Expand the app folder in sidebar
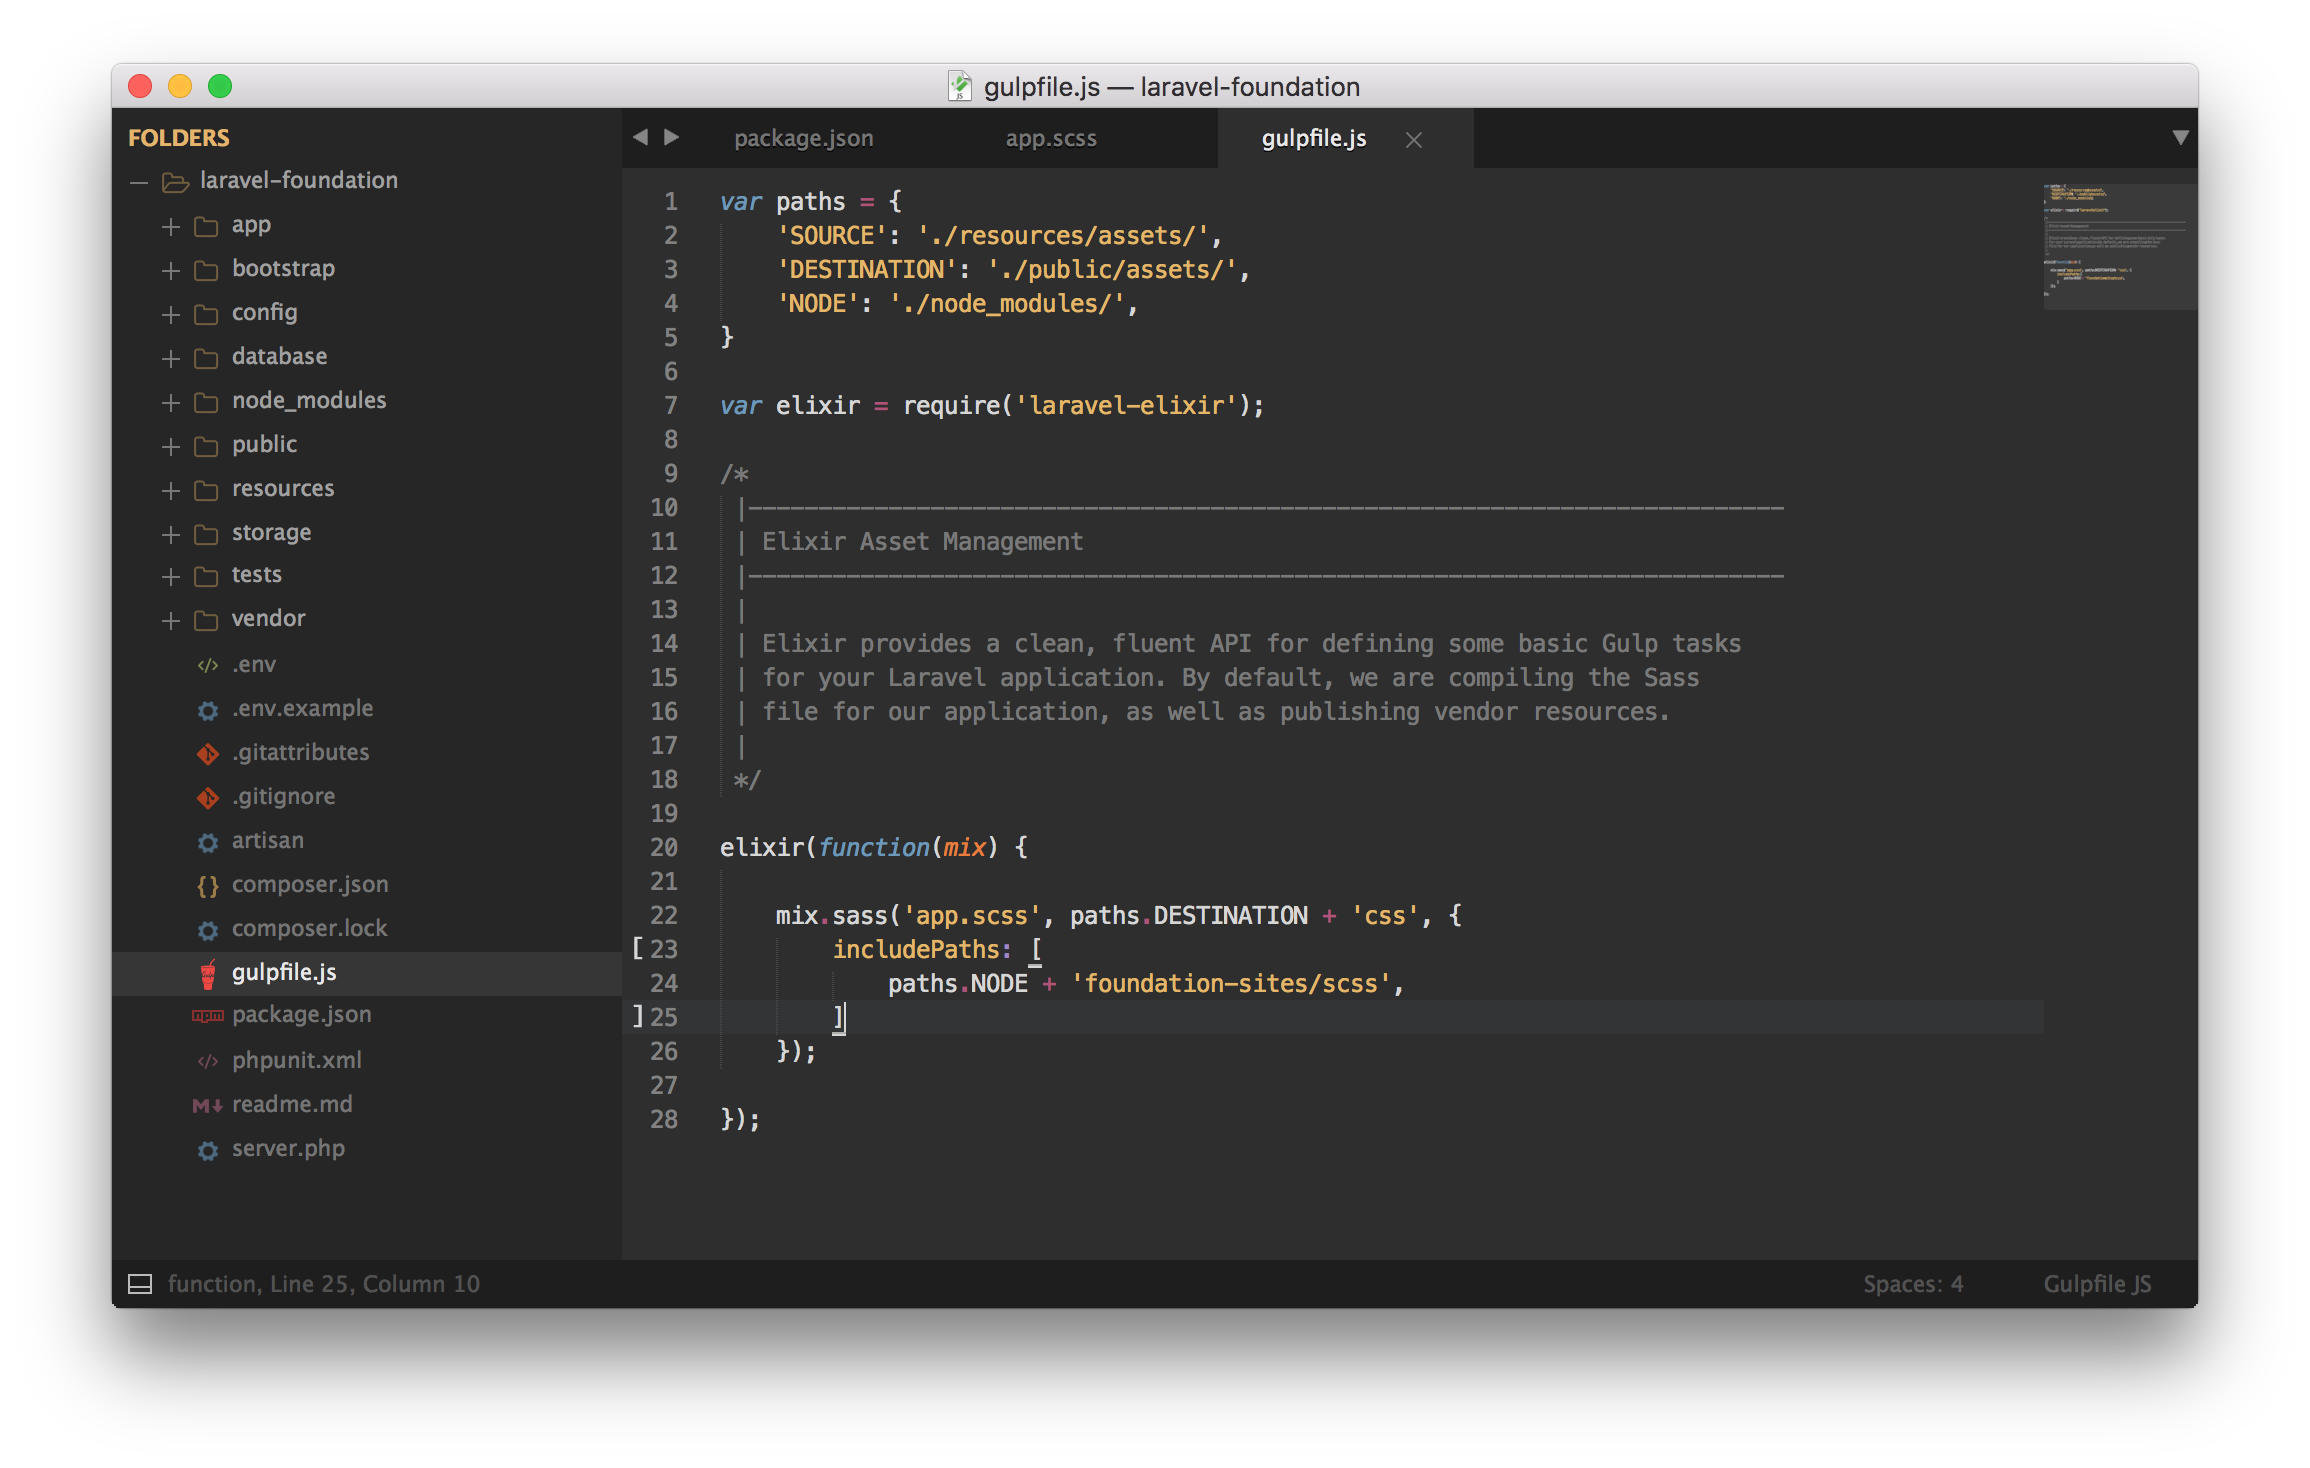The height and width of the screenshot is (1468, 2310). 169,226
